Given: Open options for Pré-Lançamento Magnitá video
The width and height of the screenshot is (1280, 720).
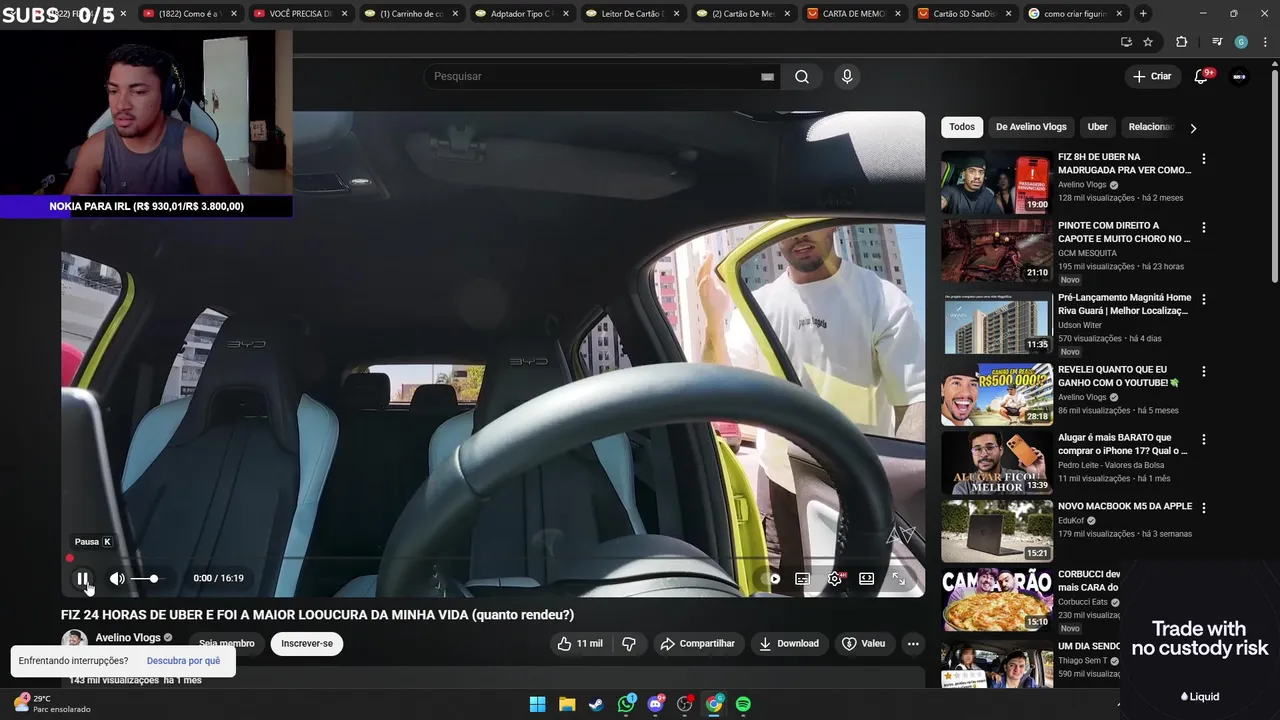Looking at the screenshot, I should [1204, 299].
